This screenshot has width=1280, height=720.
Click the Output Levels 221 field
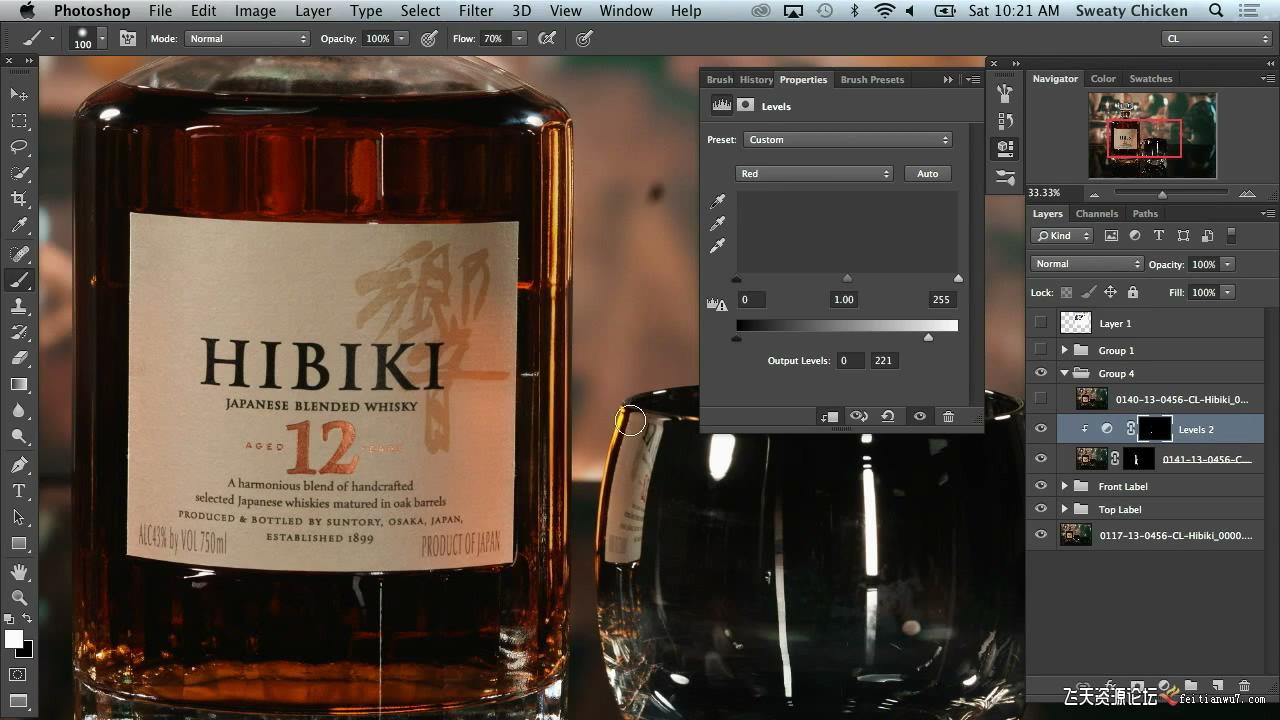[x=883, y=360]
